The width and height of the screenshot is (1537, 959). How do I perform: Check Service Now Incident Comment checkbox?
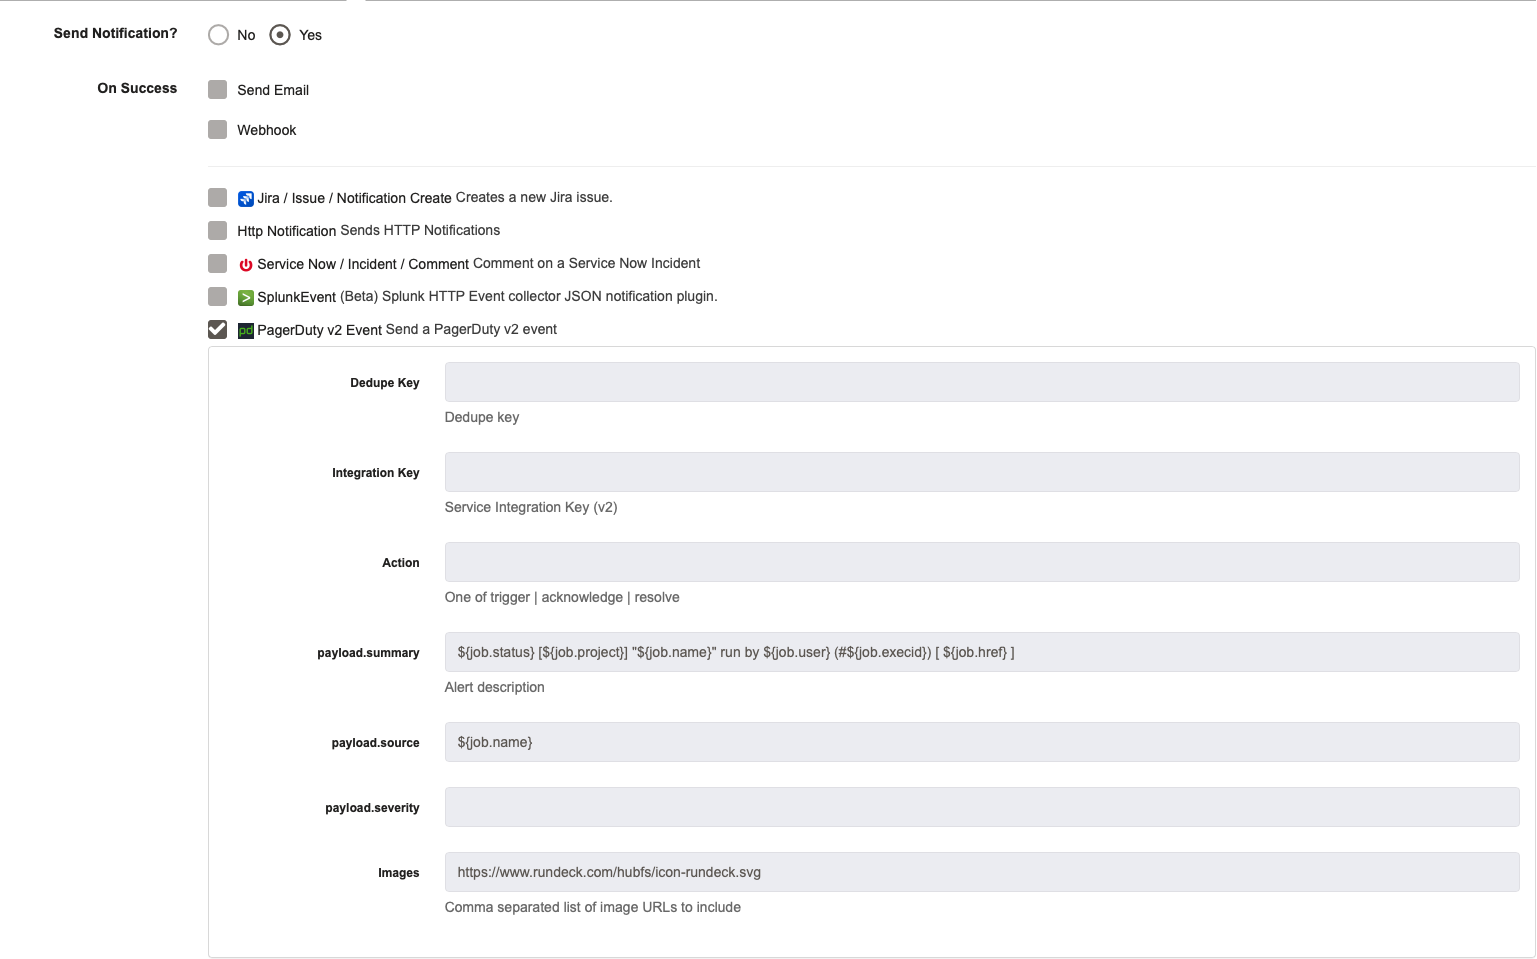pyautogui.click(x=217, y=263)
